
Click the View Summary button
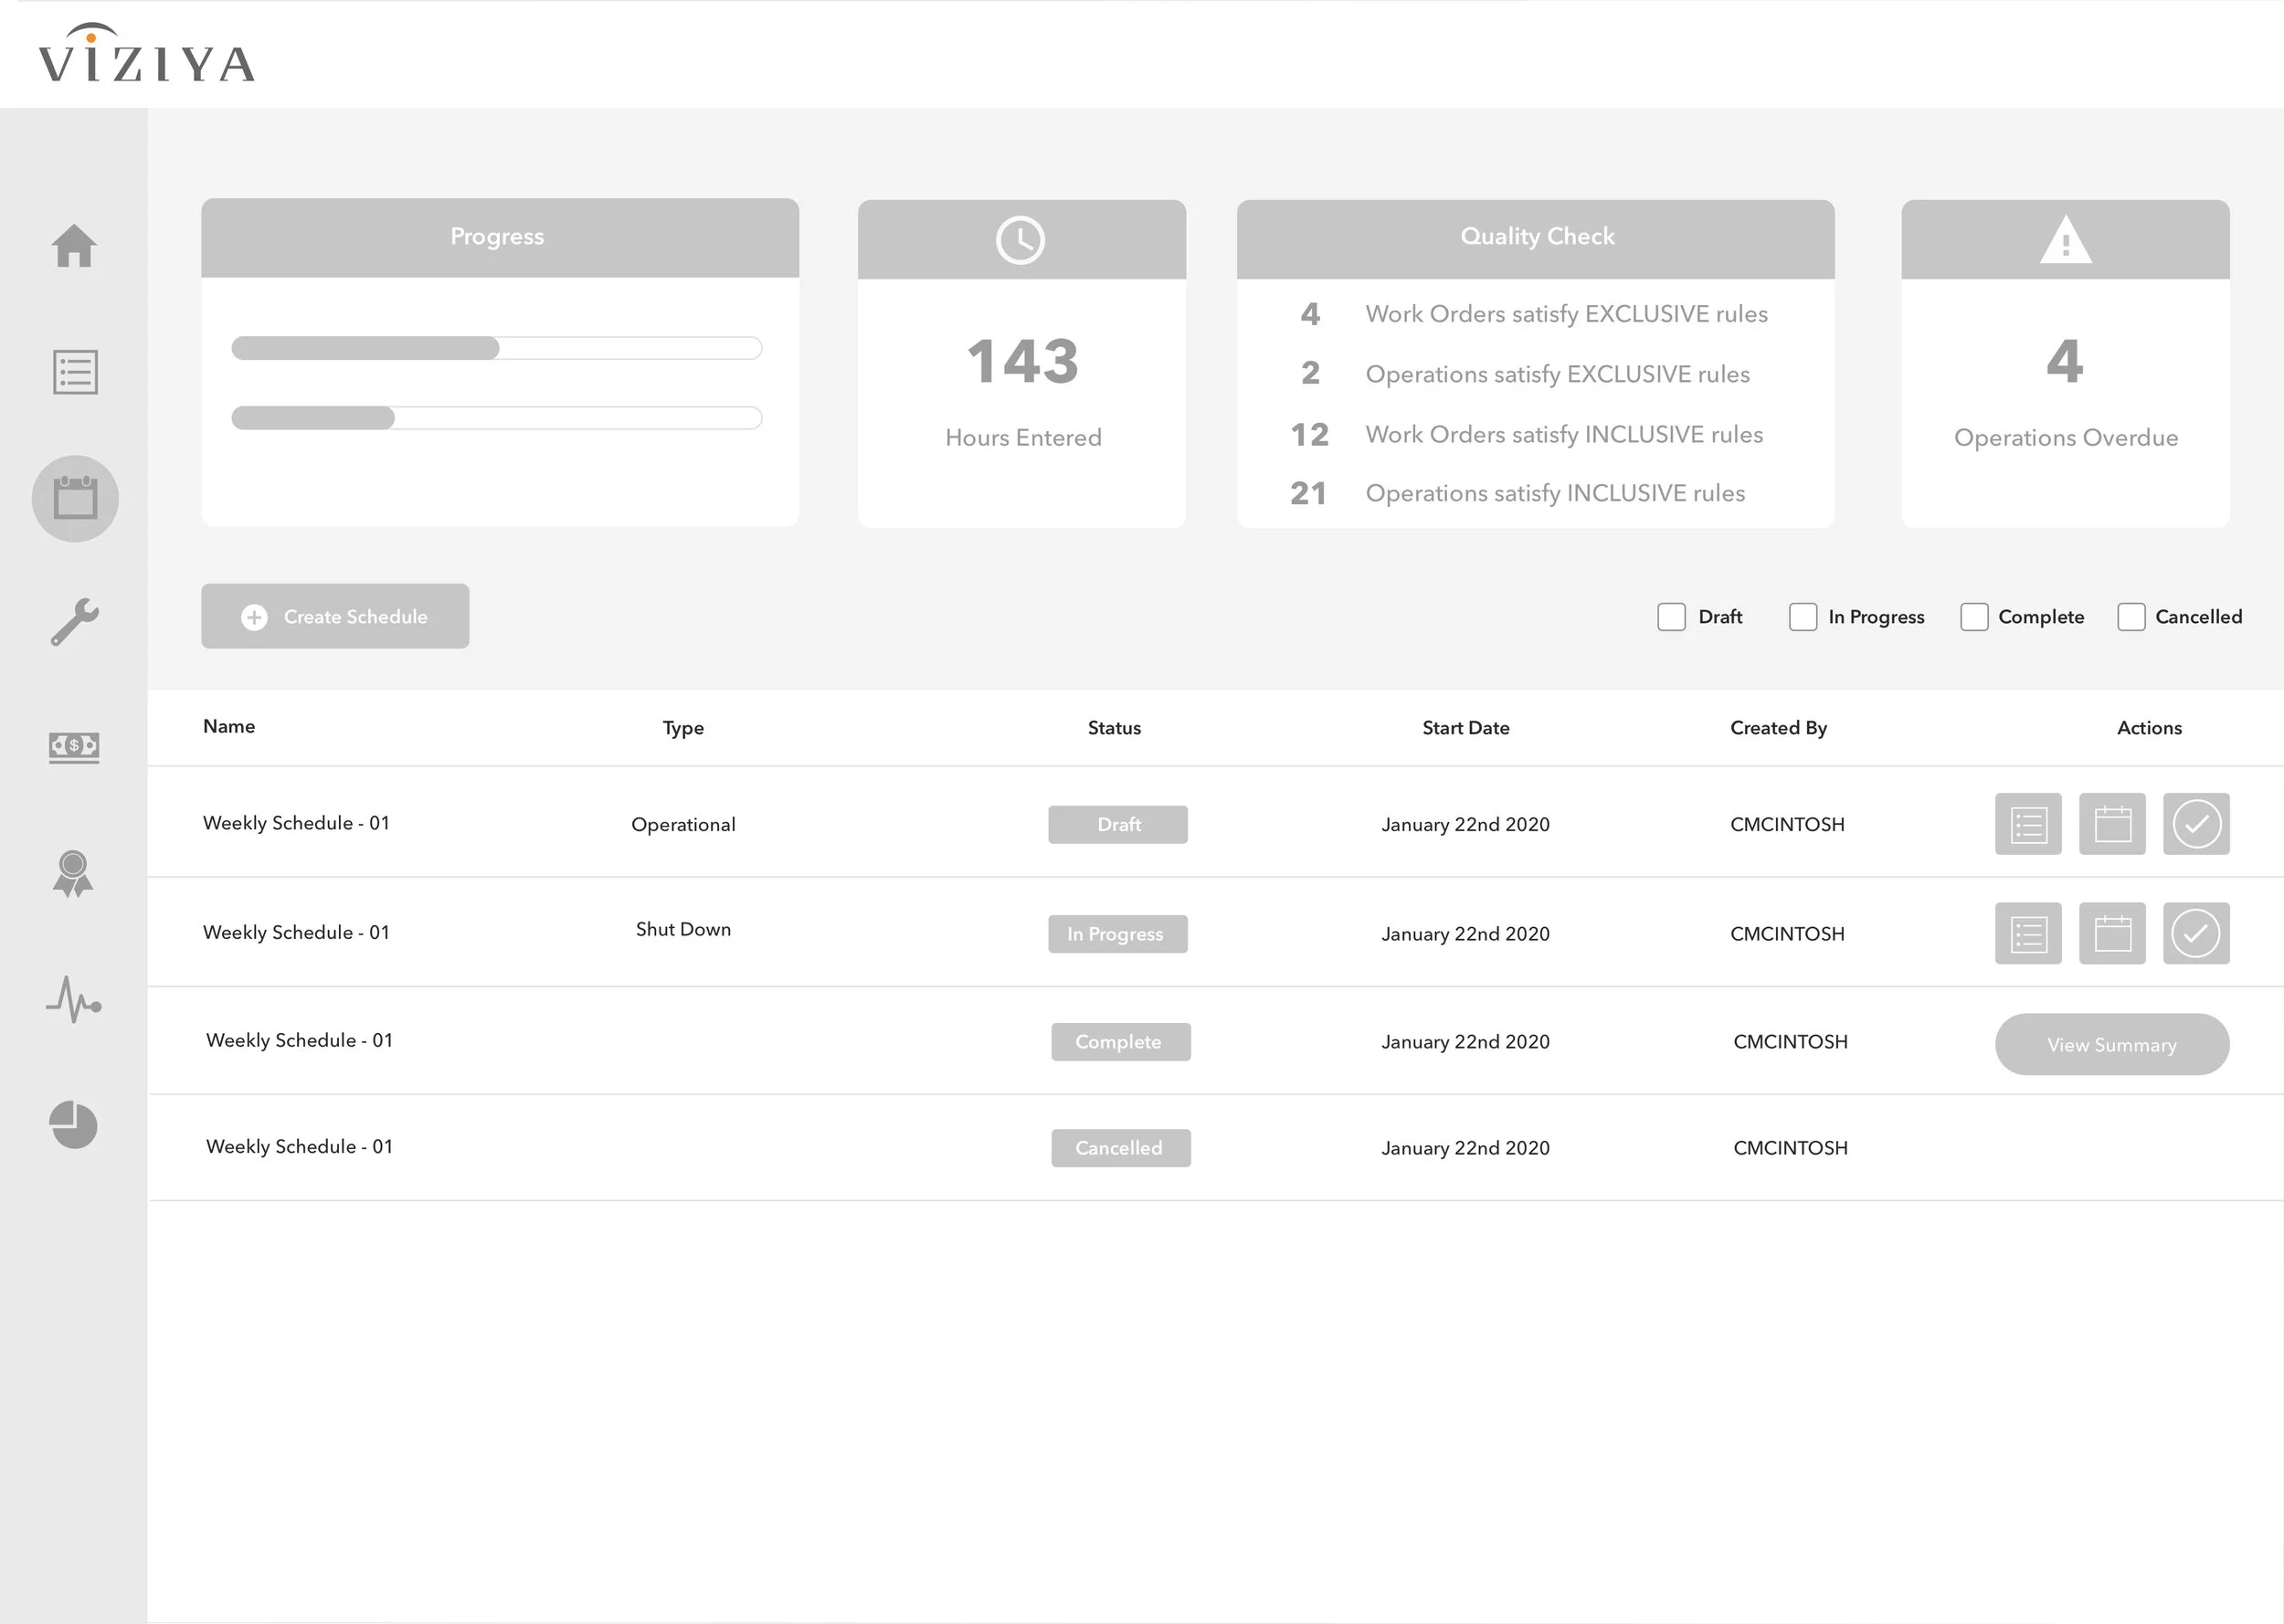[x=2111, y=1045]
